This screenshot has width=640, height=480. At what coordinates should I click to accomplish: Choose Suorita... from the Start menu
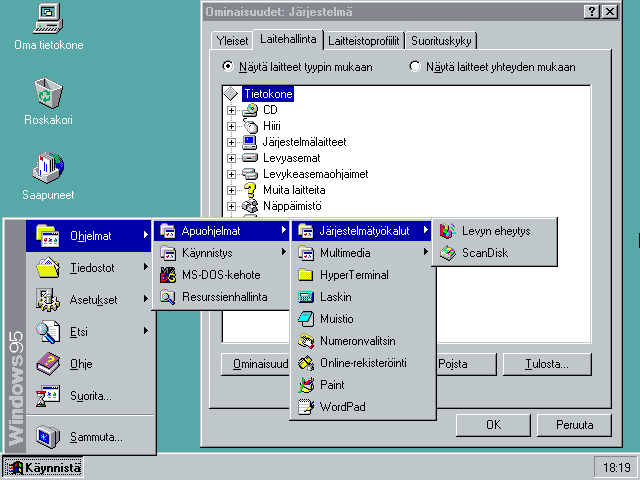[x=89, y=396]
